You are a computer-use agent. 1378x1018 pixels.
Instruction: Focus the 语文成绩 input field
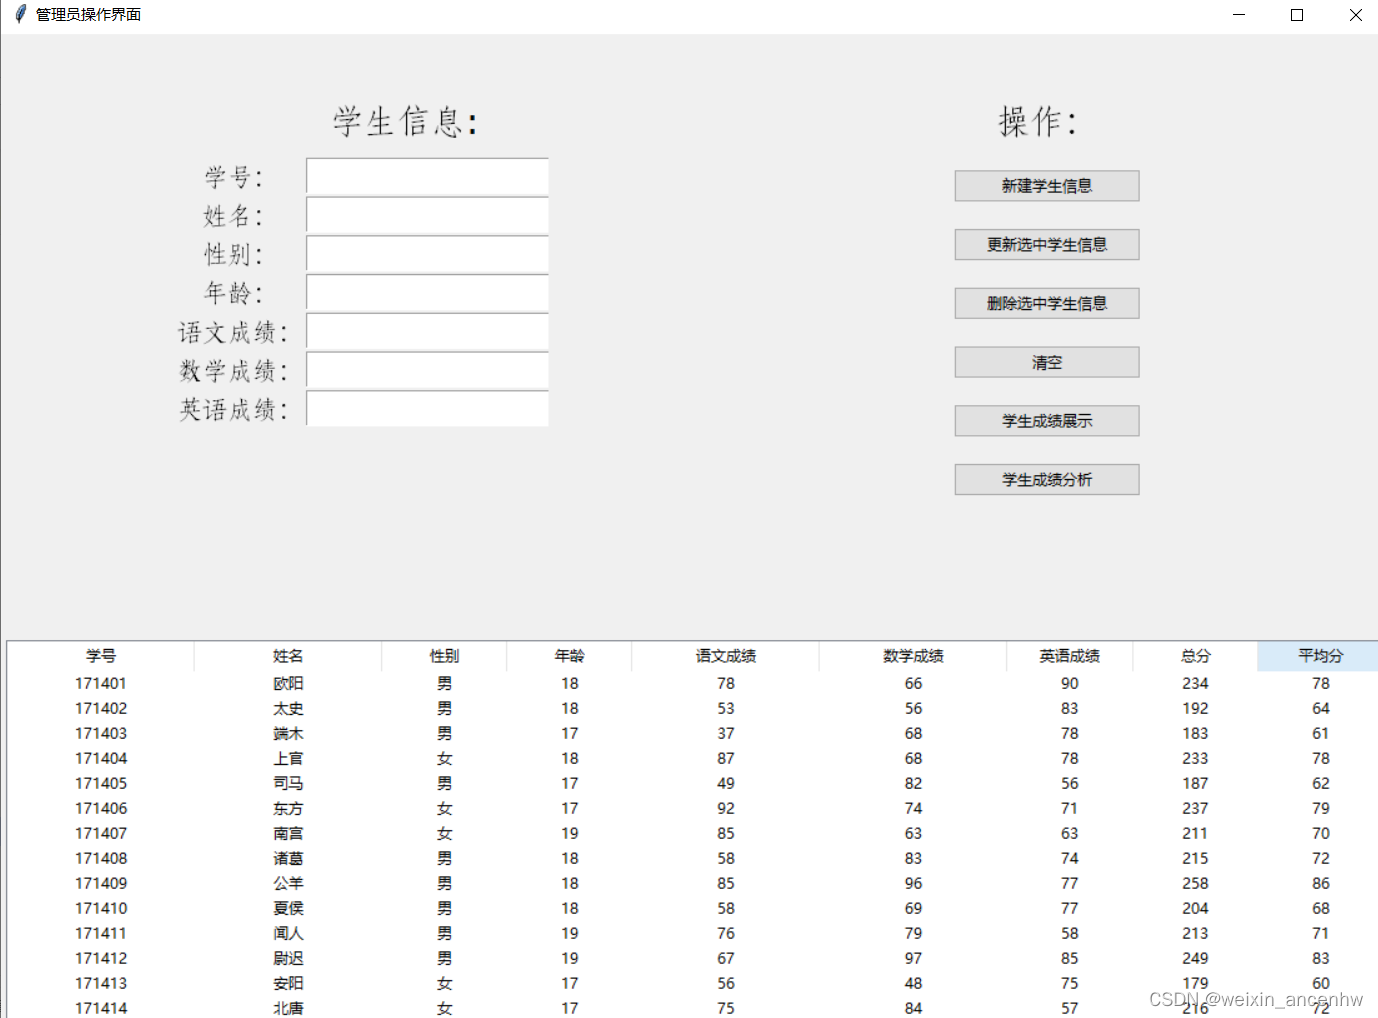click(427, 331)
